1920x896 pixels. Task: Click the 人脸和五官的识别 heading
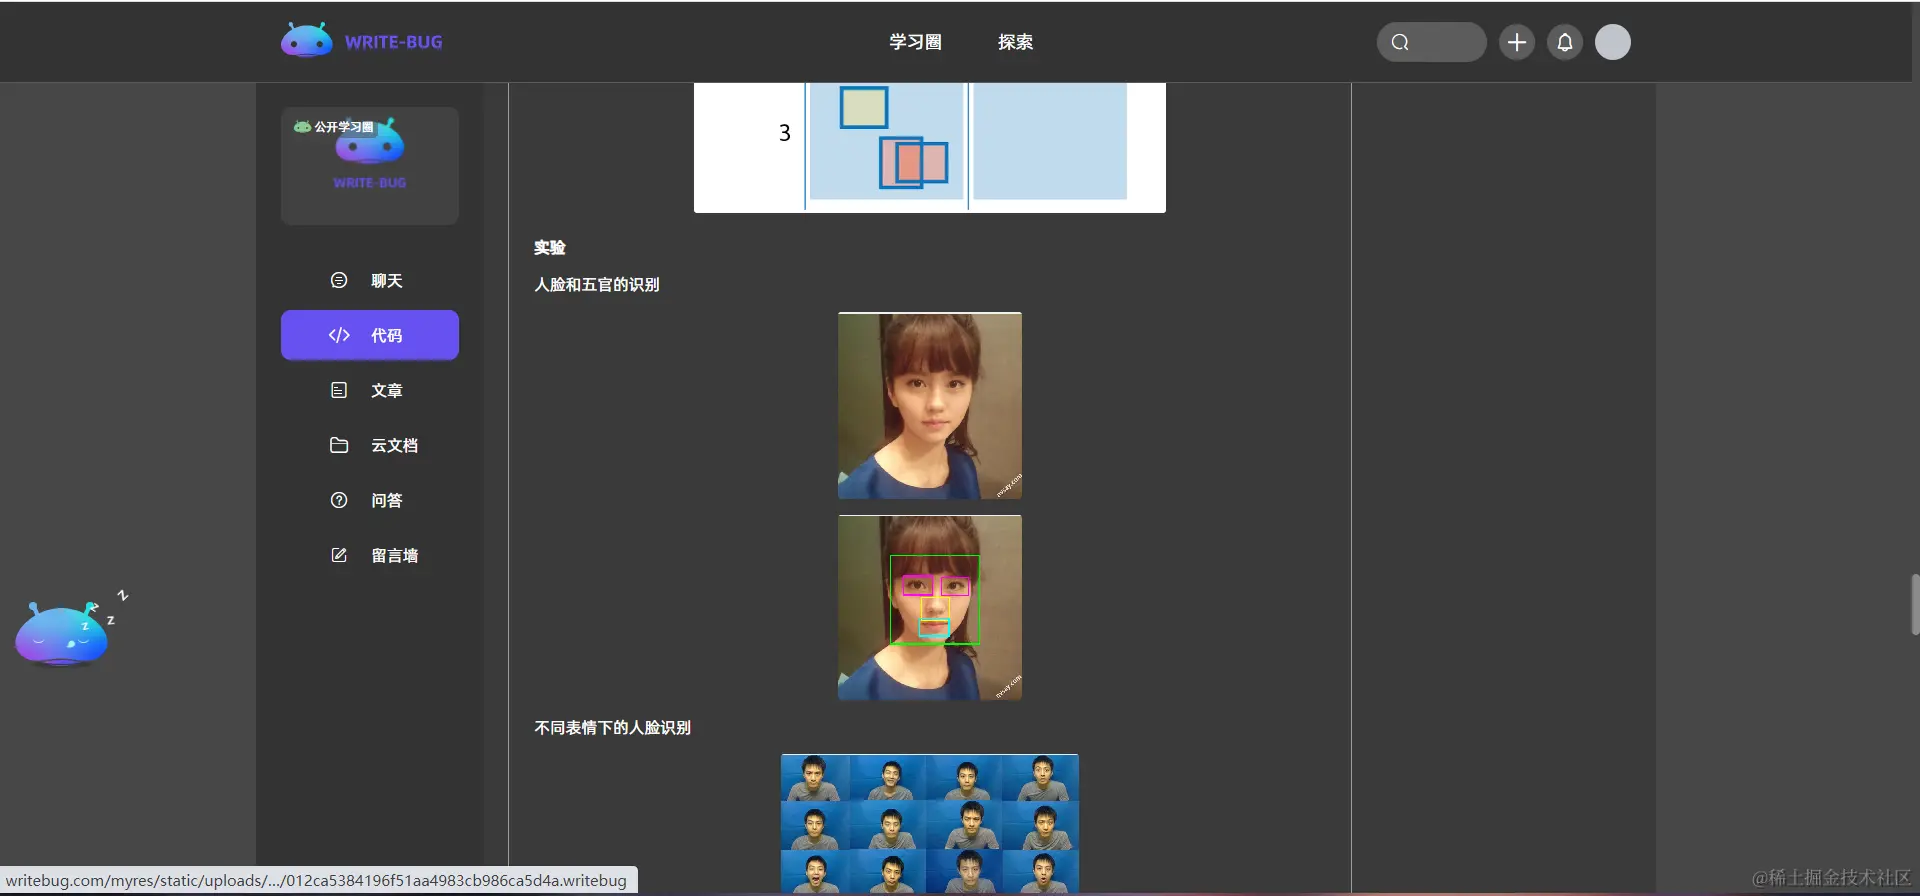click(x=597, y=284)
